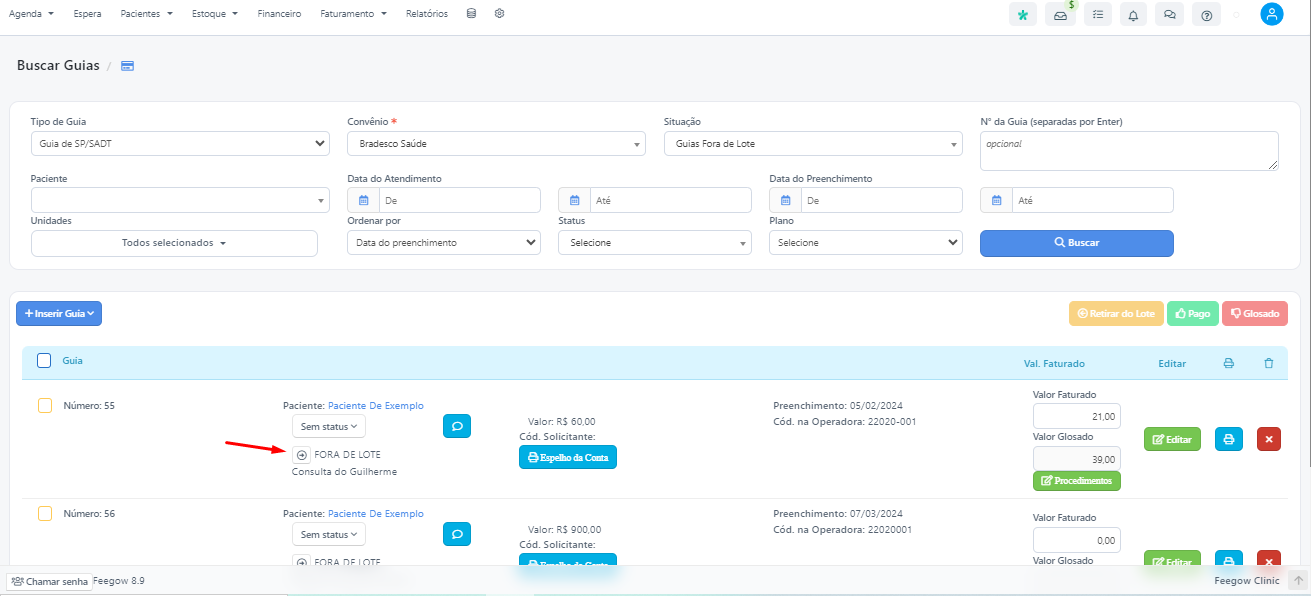Click Retirar do Lote button
1311x596 pixels.
[x=1115, y=313]
